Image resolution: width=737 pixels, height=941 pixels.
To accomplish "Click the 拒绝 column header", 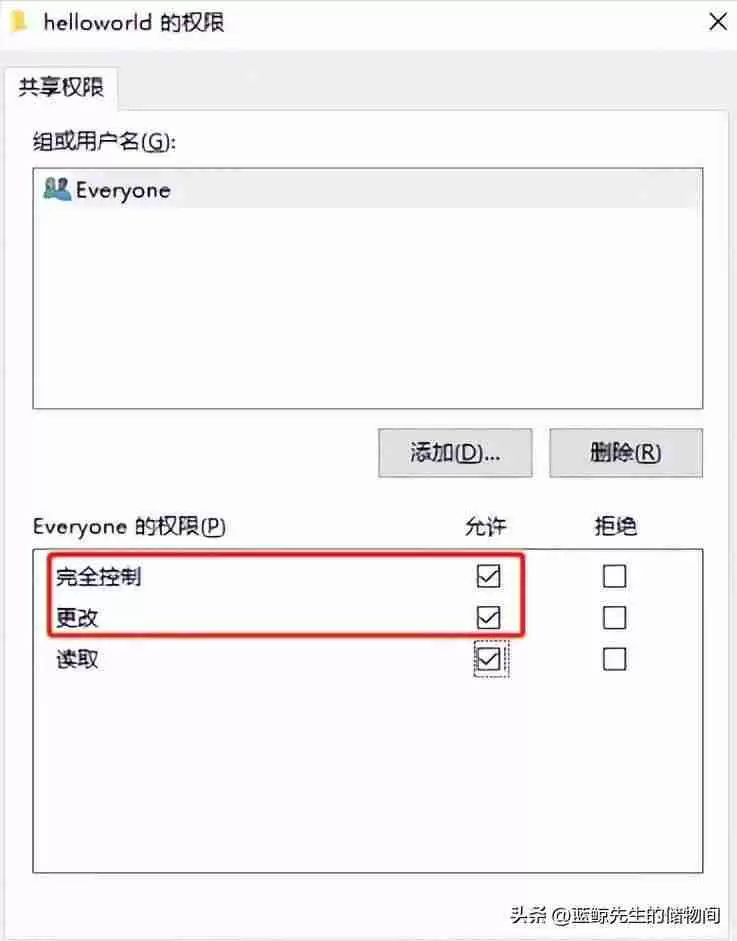I will pos(613,526).
